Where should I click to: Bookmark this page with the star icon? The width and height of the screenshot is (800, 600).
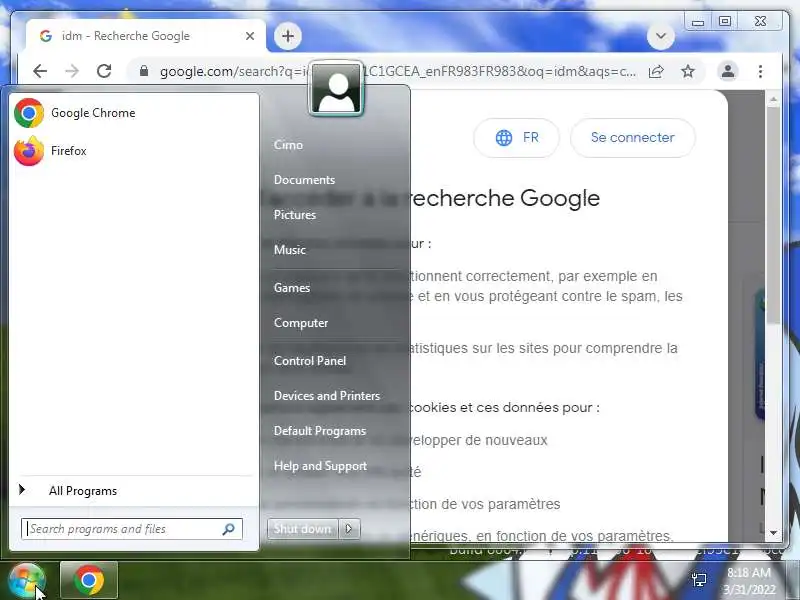(x=688, y=71)
